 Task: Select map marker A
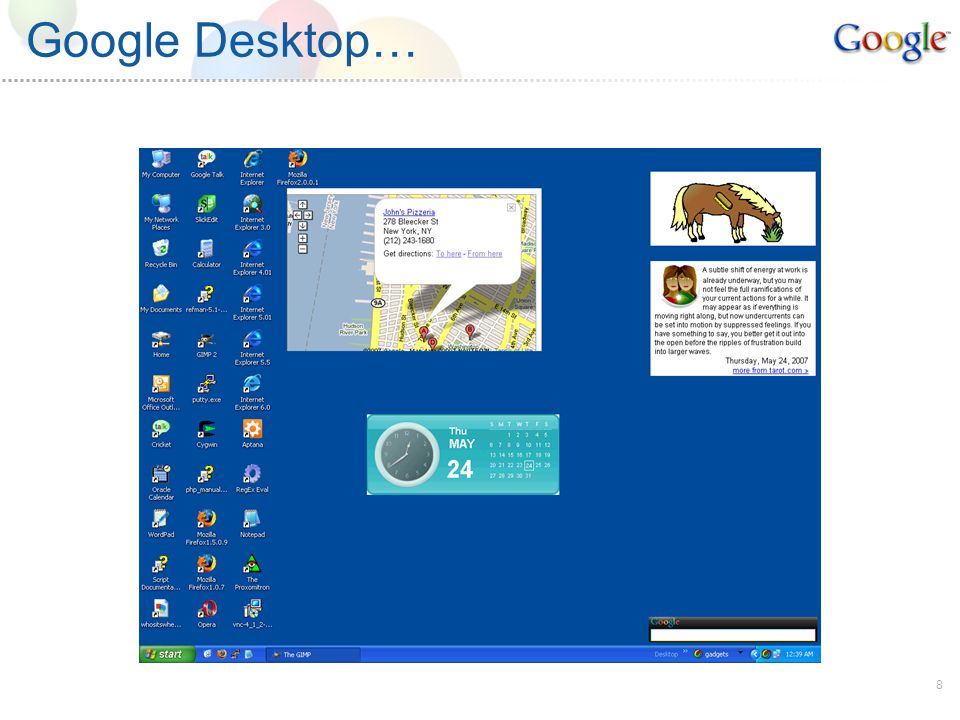(424, 333)
